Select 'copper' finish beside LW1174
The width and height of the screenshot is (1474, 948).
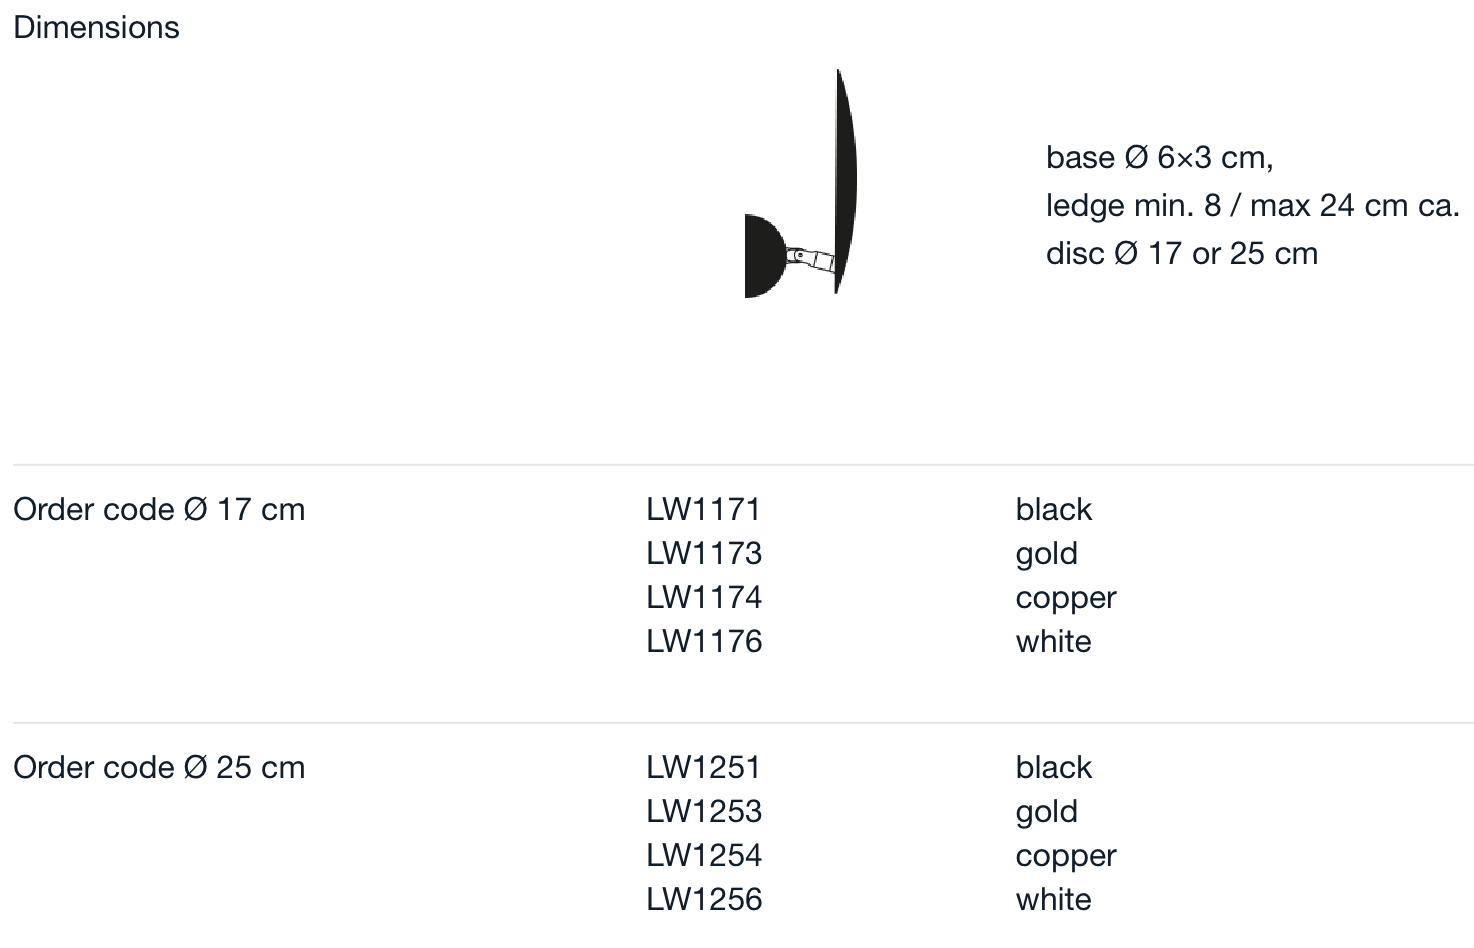click(1066, 599)
